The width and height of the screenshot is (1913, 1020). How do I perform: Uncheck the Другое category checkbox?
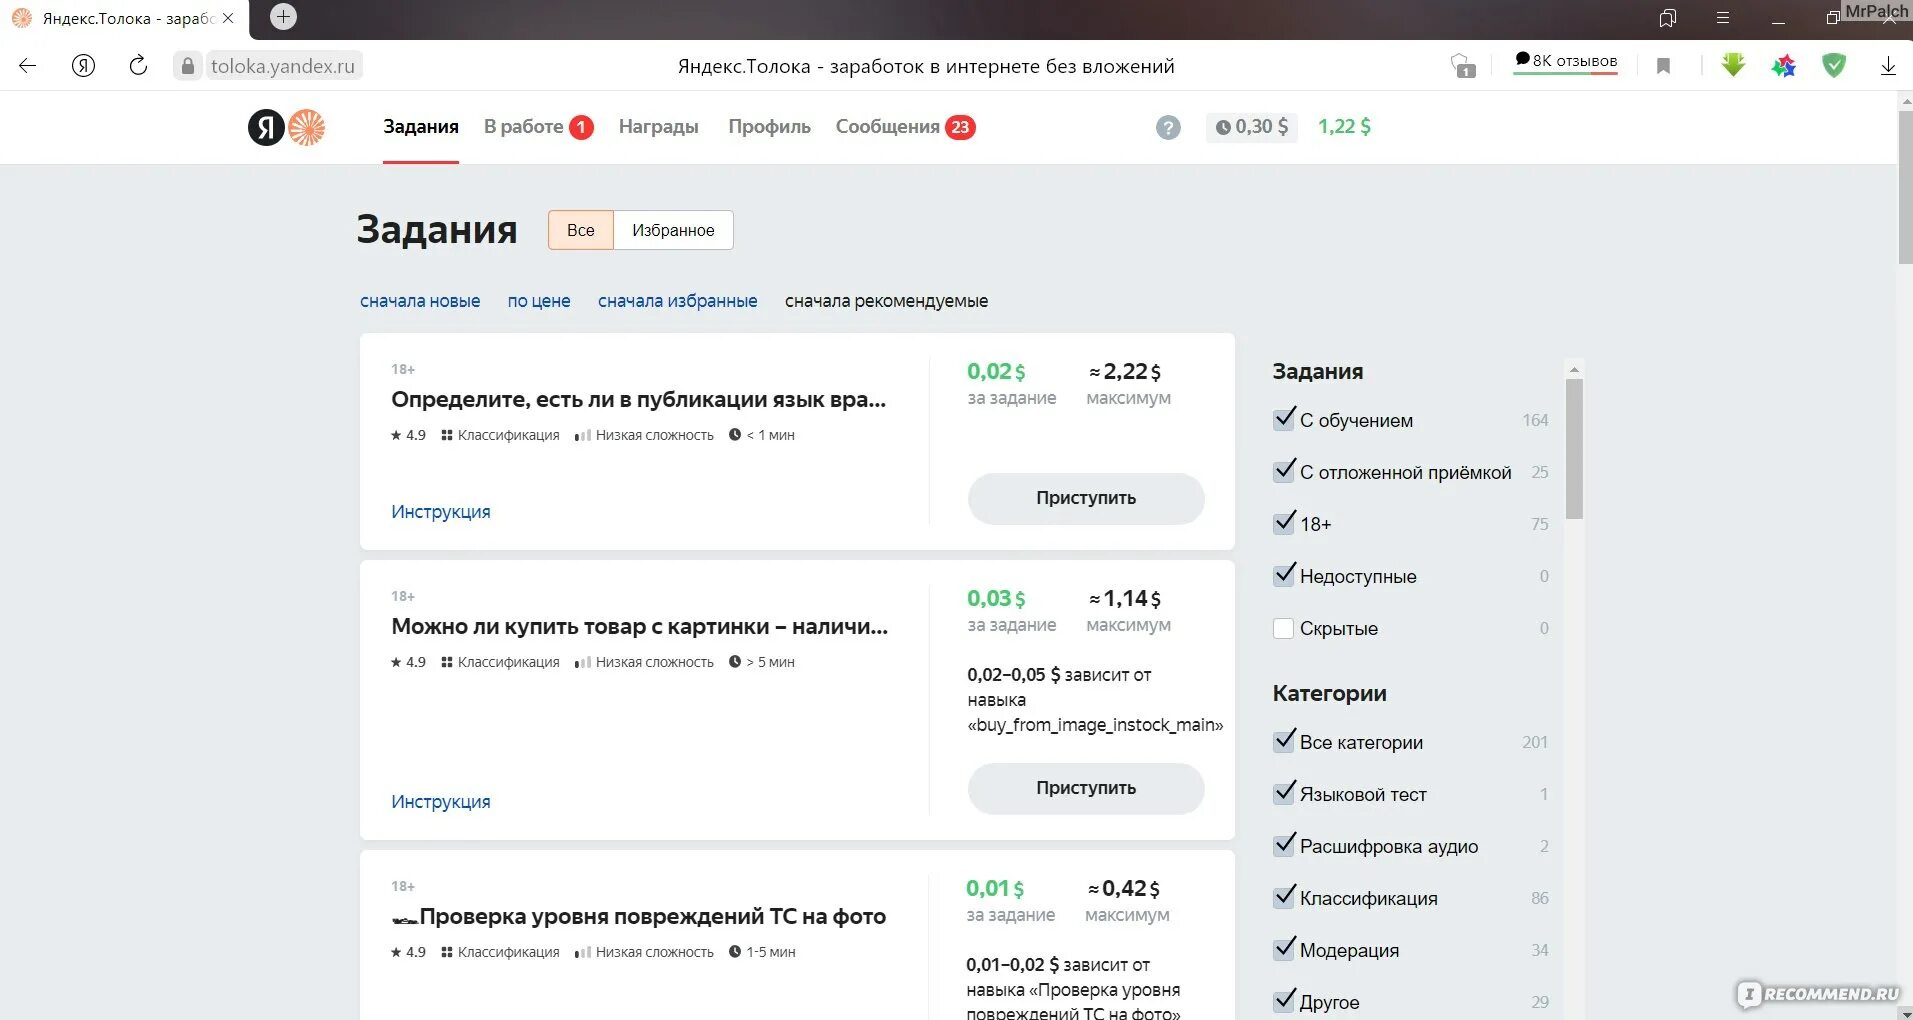coord(1284,1002)
